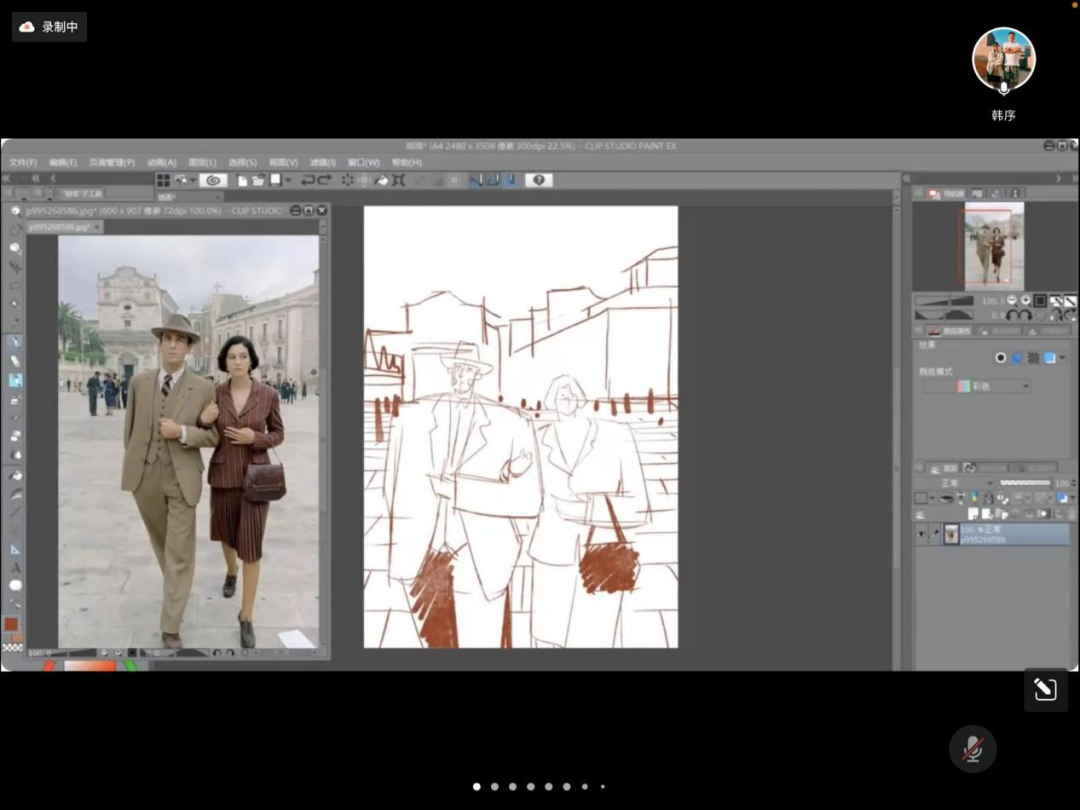Click the main drawing color swatch
The width and height of the screenshot is (1080, 810).
coord(11,624)
